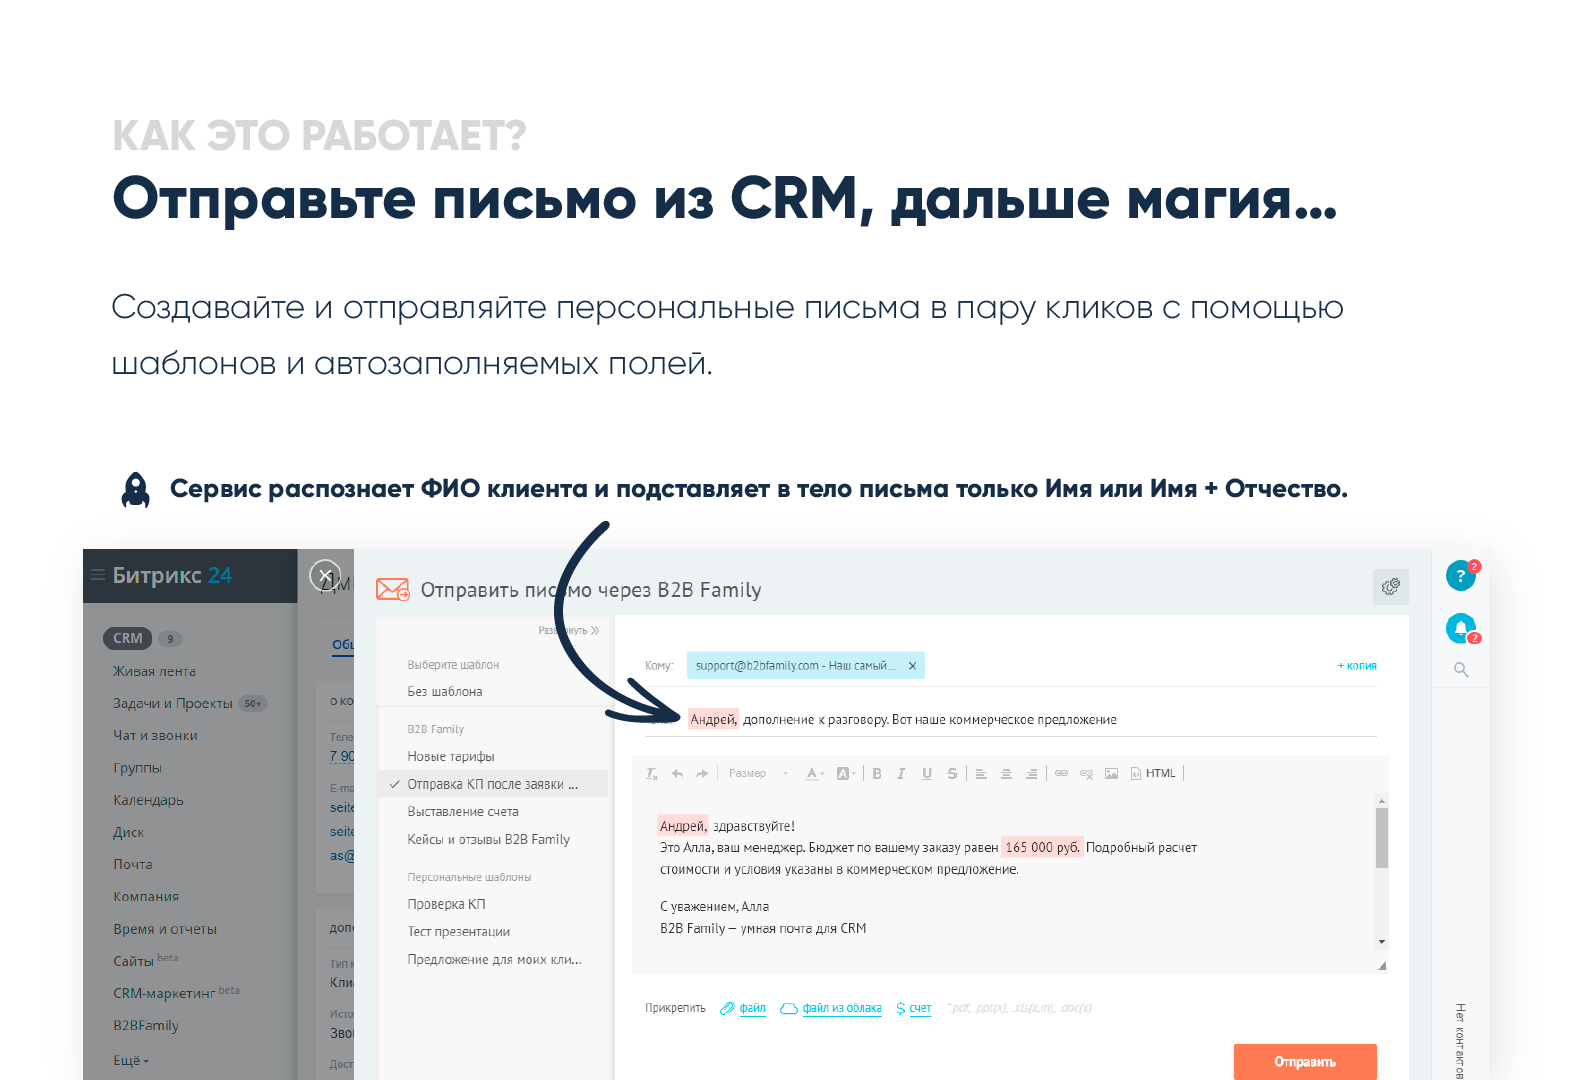This screenshot has height=1080, width=1572.
Task: Click the scroll-up arrow of email body
Action: click(1382, 801)
